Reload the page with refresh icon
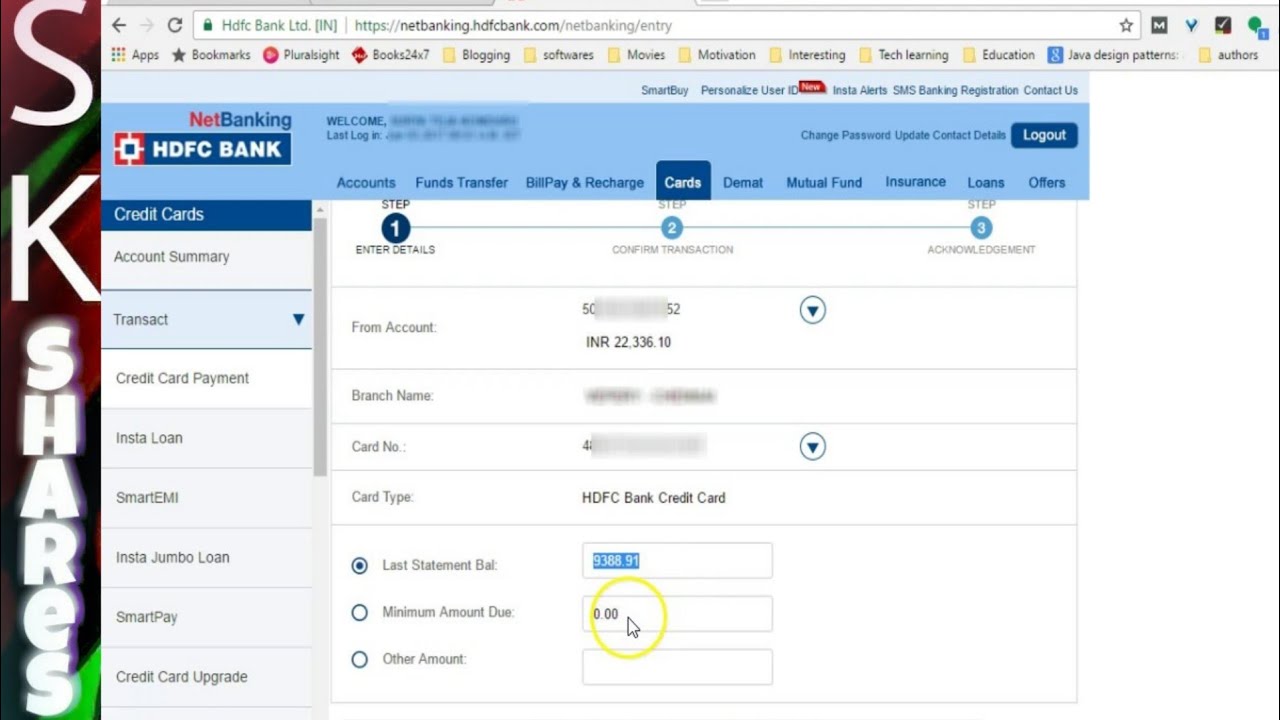The image size is (1280, 720). click(x=175, y=25)
